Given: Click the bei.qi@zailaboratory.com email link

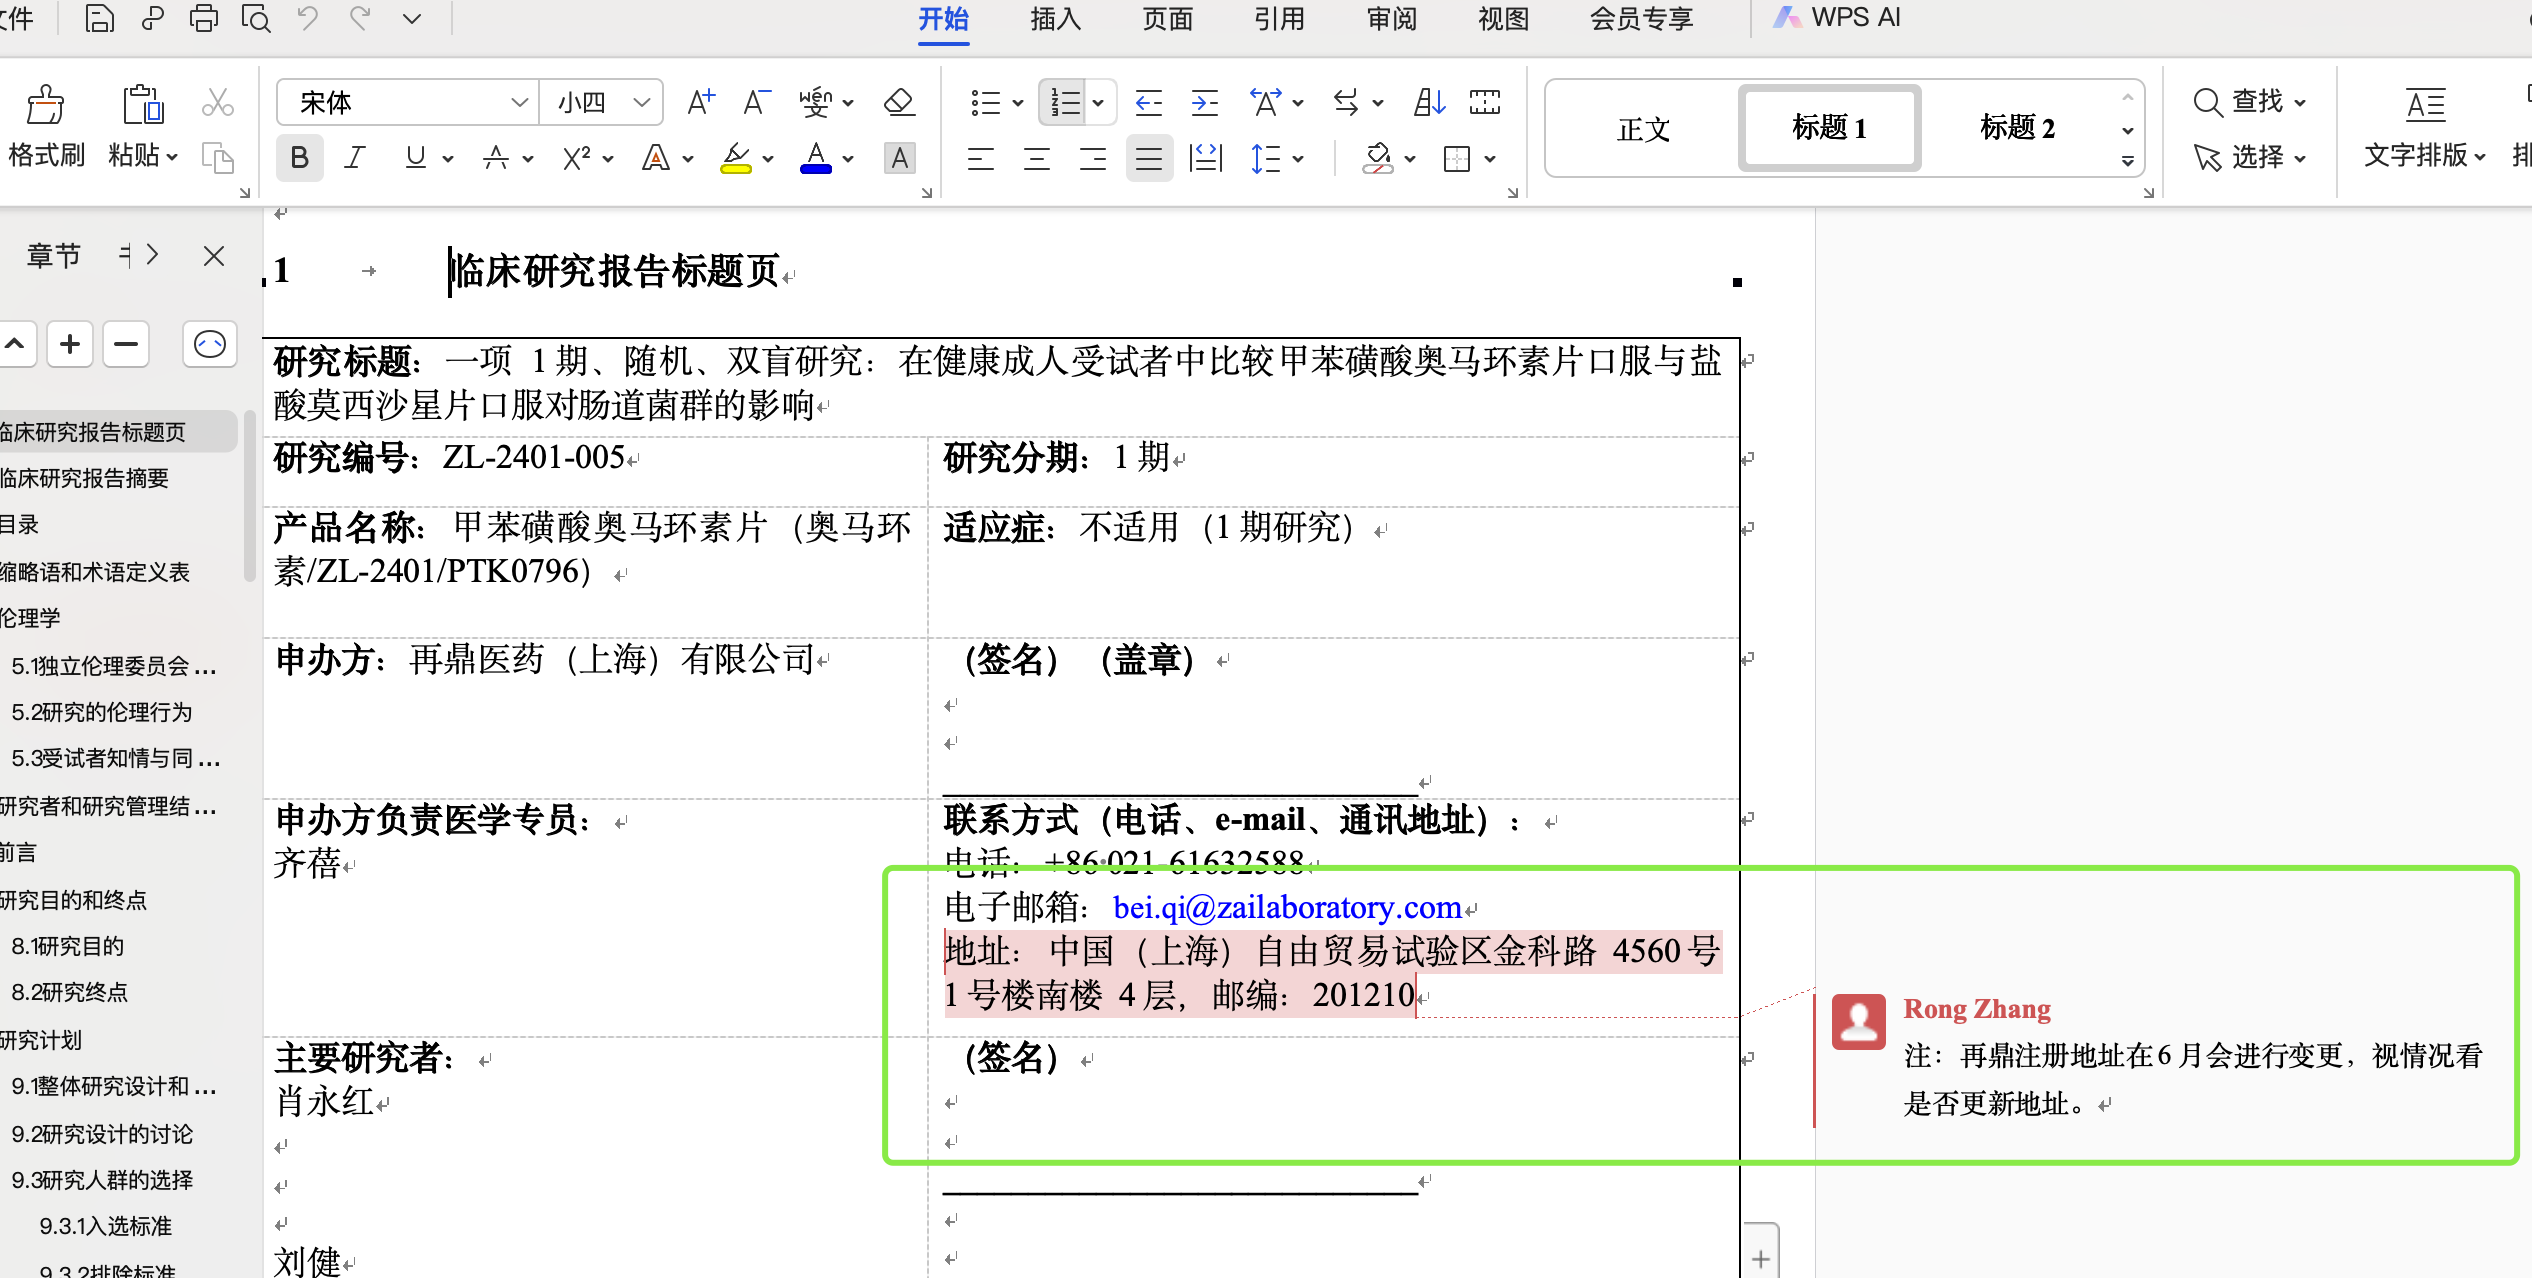Looking at the screenshot, I should coord(1287,907).
